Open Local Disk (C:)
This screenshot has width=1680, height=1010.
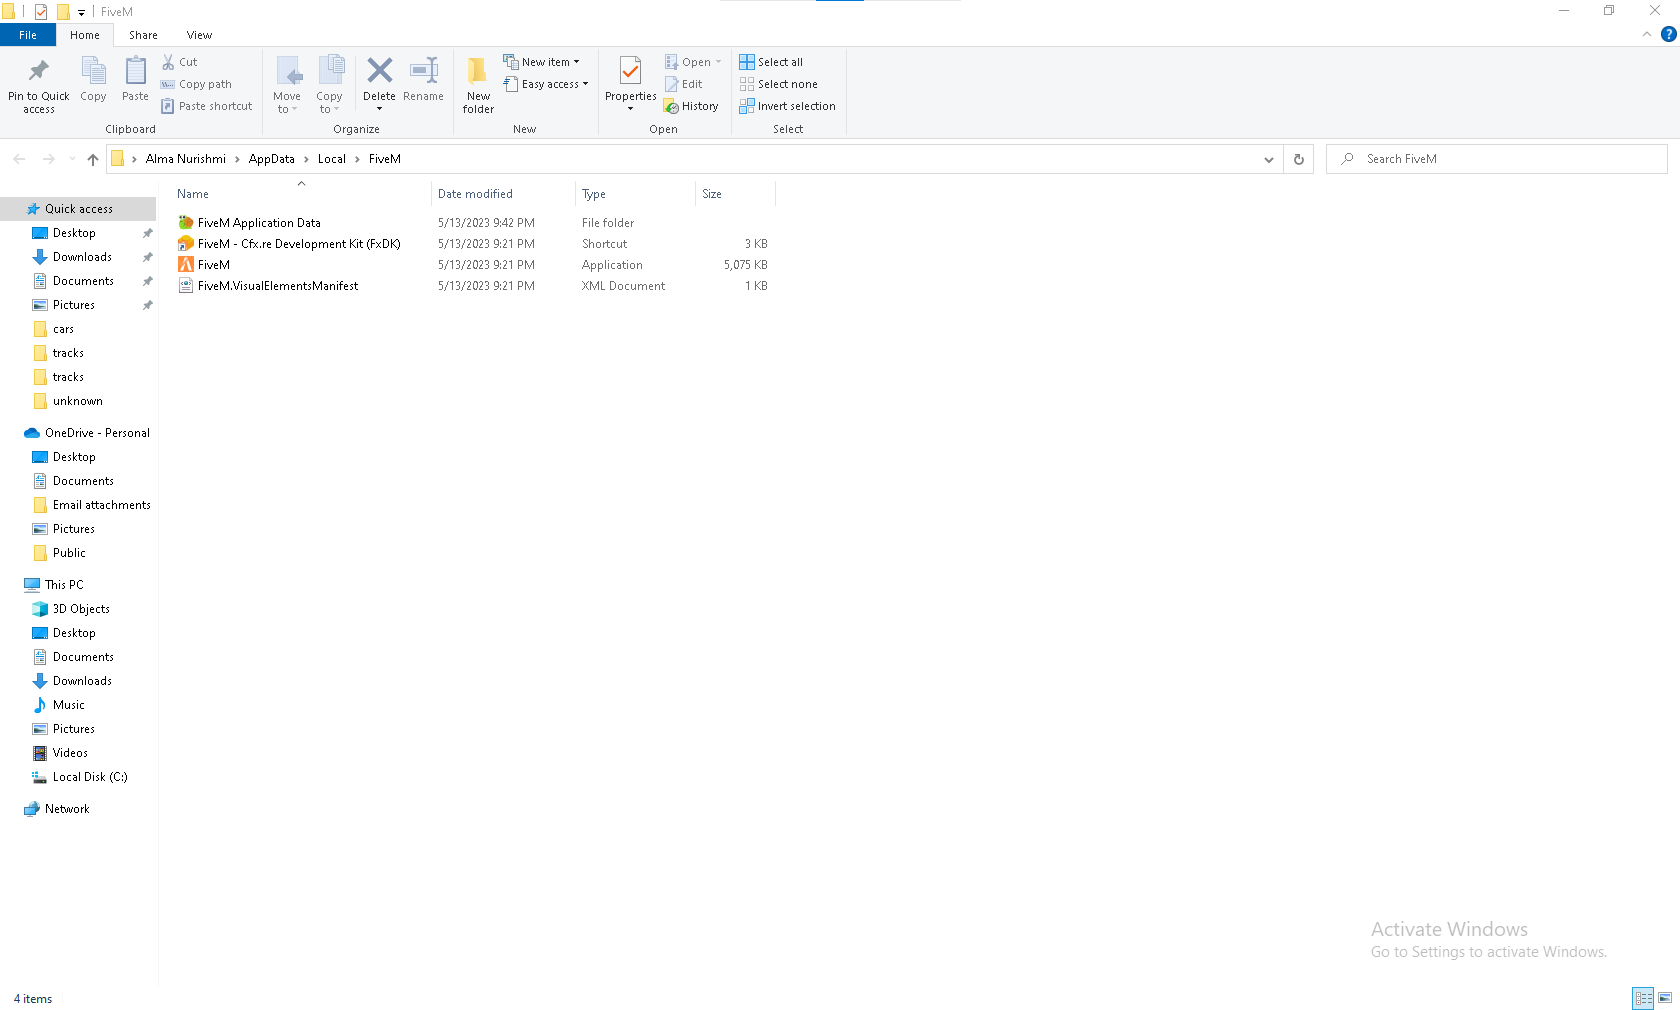coord(89,777)
